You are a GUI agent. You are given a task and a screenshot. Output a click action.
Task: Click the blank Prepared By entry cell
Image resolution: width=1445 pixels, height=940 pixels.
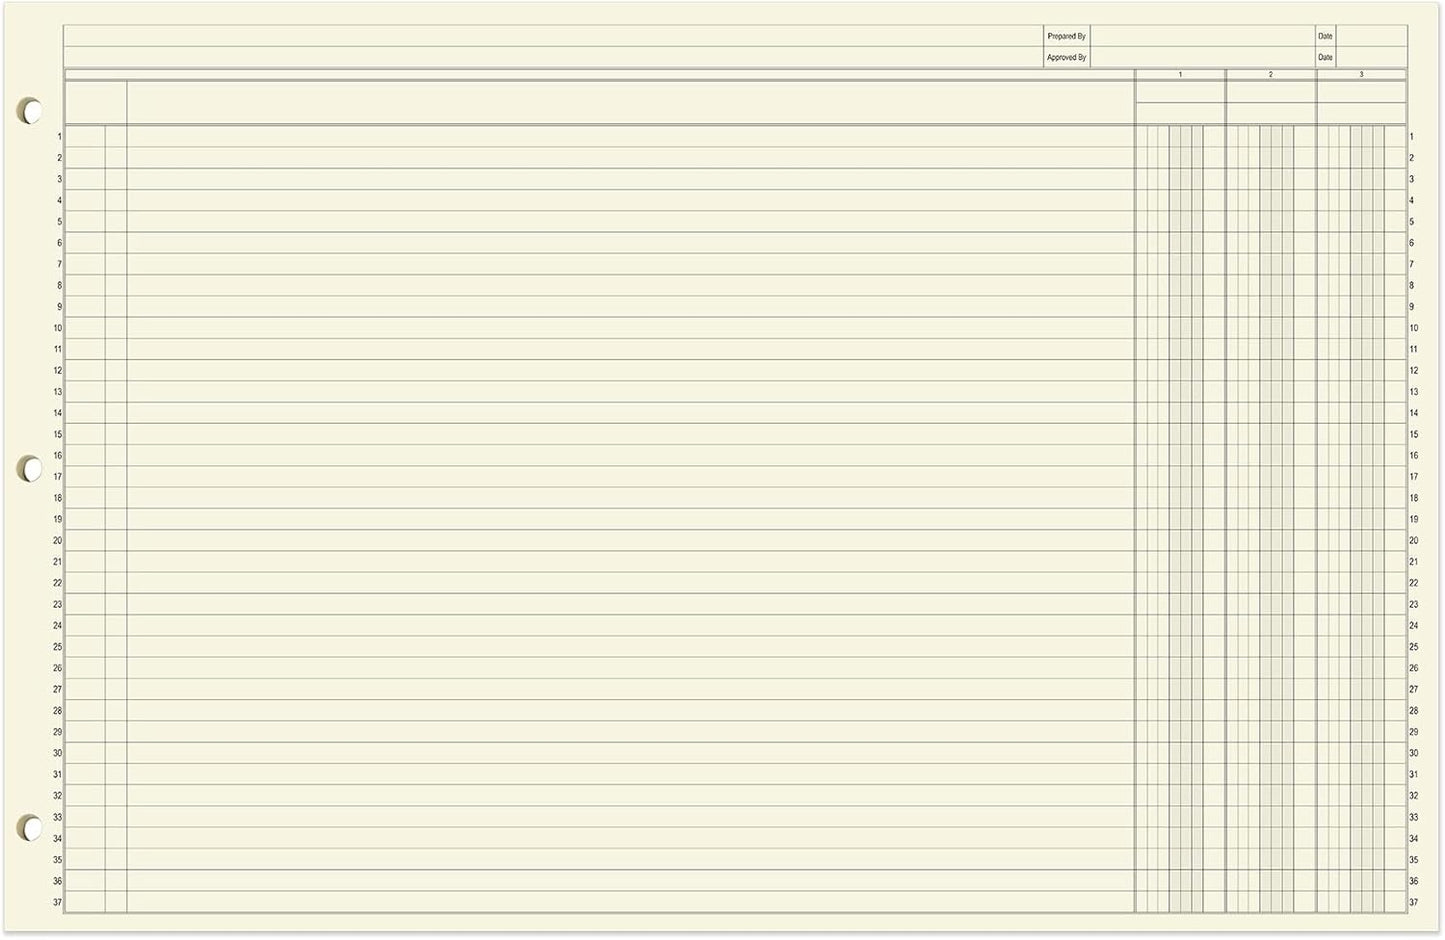pos(1200,36)
